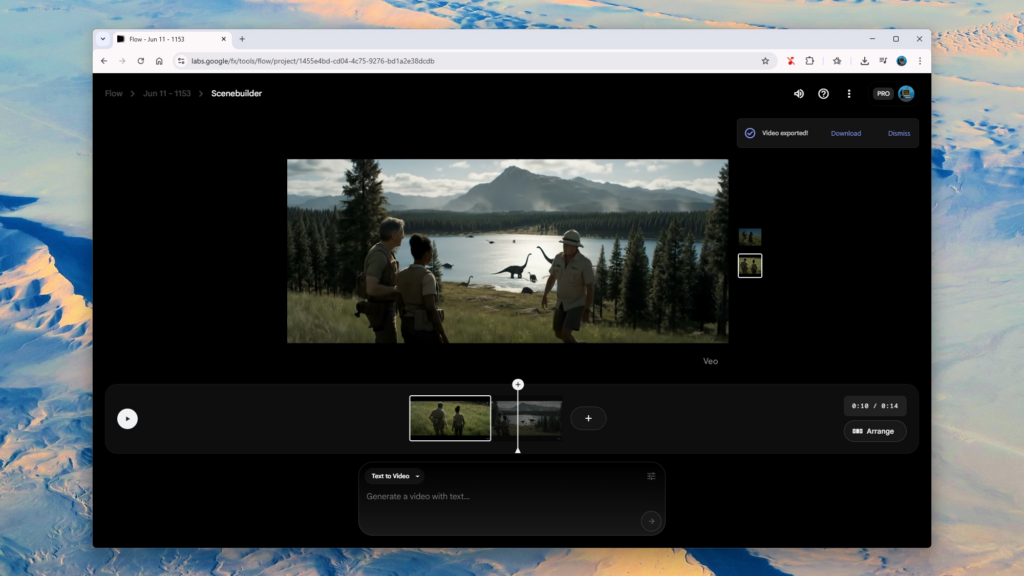Open the help question mark icon
Viewport: 1024px width, 576px height.
(x=824, y=93)
